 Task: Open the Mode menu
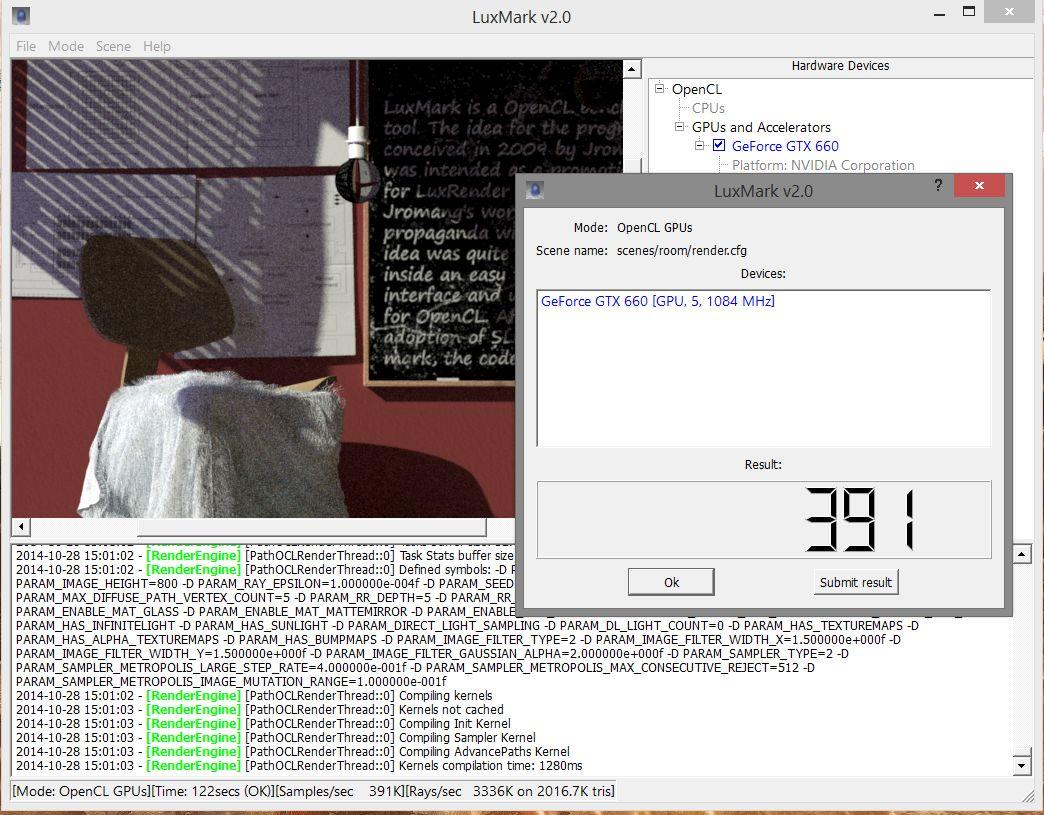click(x=66, y=46)
